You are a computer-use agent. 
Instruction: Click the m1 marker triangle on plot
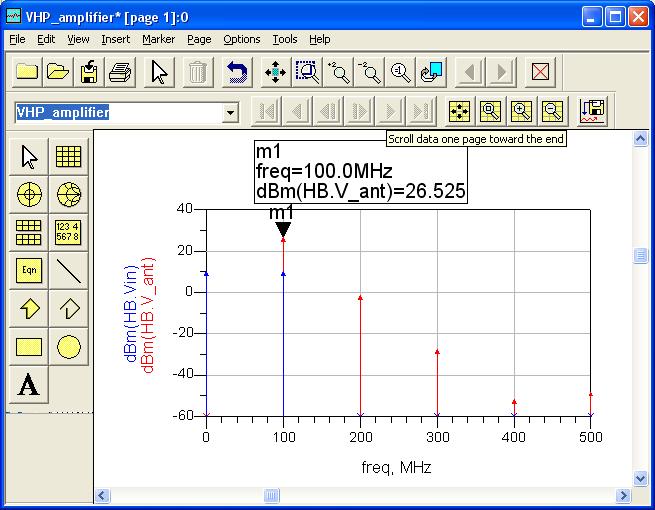(x=283, y=230)
